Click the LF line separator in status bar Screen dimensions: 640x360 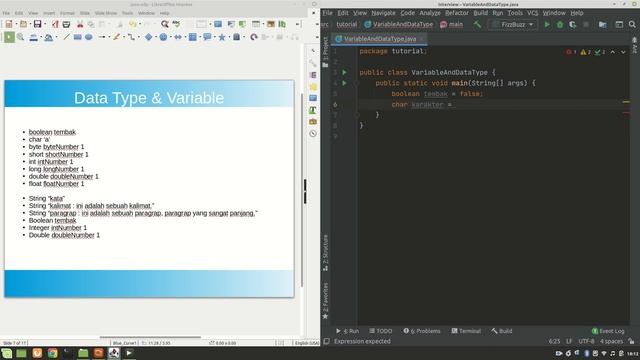[x=569, y=341]
